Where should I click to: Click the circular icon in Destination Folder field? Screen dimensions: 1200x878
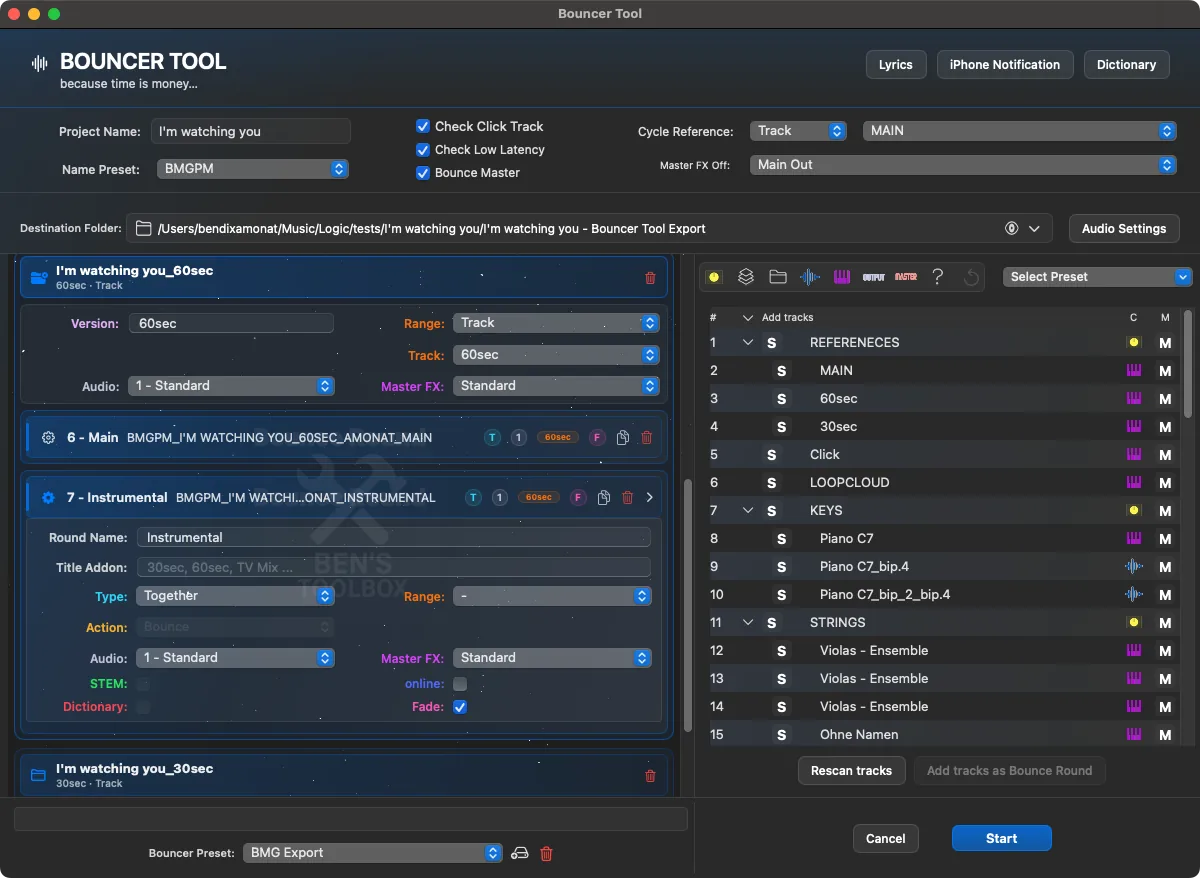tap(1012, 229)
